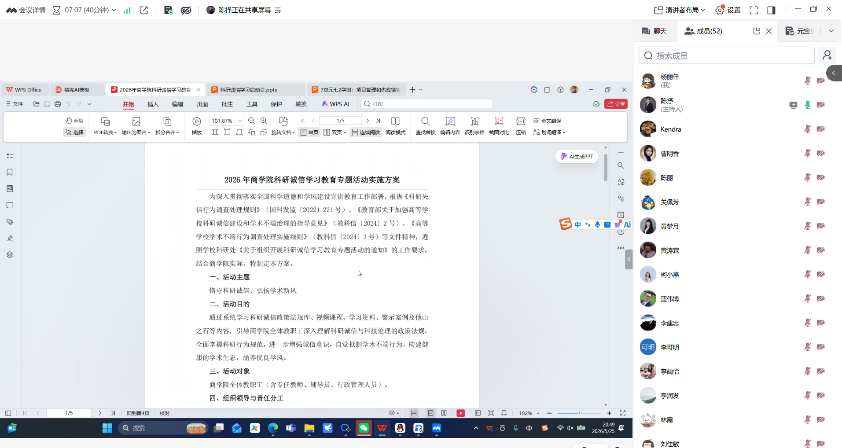Image resolution: width=842 pixels, height=448 pixels.
Task: Click the 搜索成员 search members field
Action: pos(727,55)
